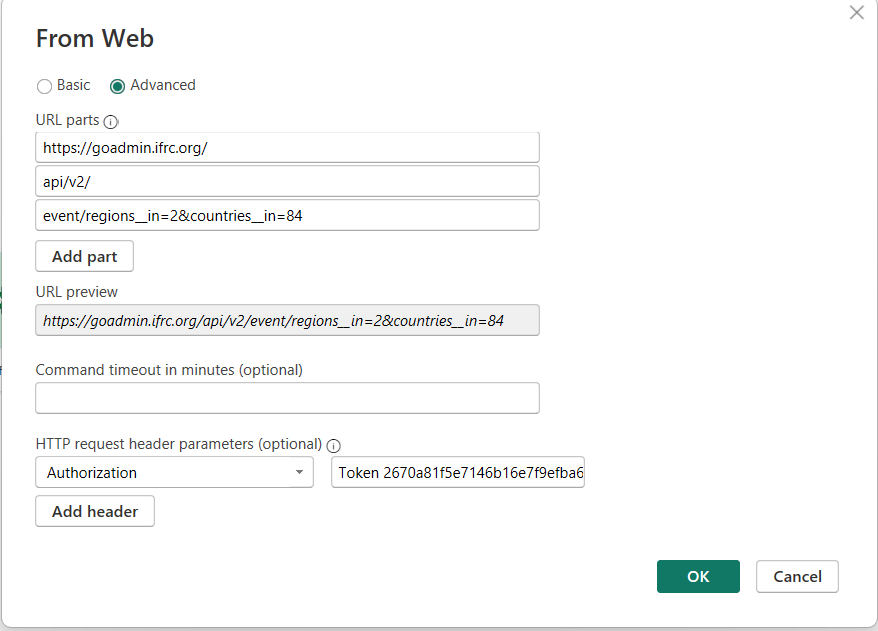878x631 pixels.
Task: Click the Token value field
Action: [x=457, y=473]
